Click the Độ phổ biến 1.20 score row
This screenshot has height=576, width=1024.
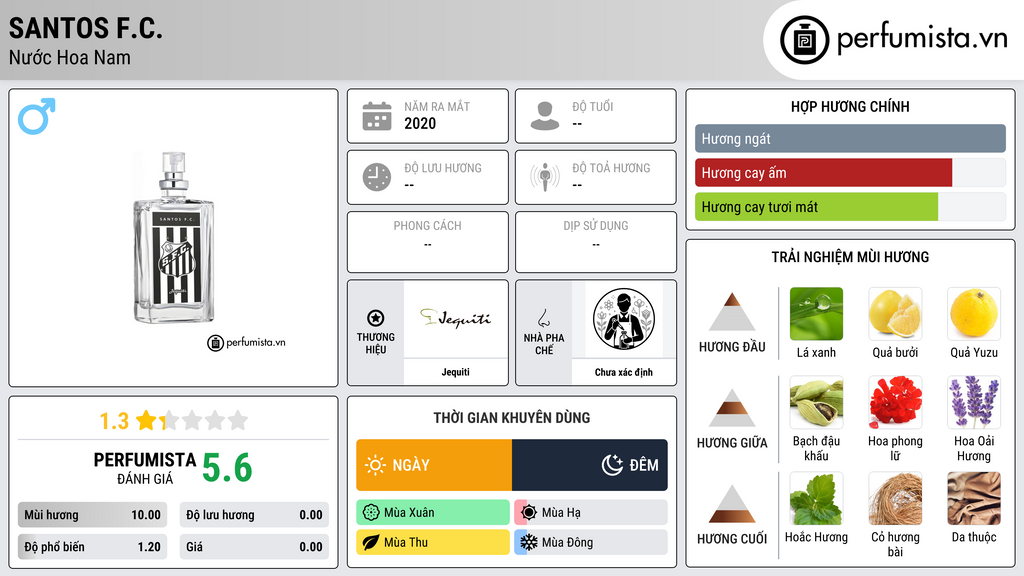(92, 547)
